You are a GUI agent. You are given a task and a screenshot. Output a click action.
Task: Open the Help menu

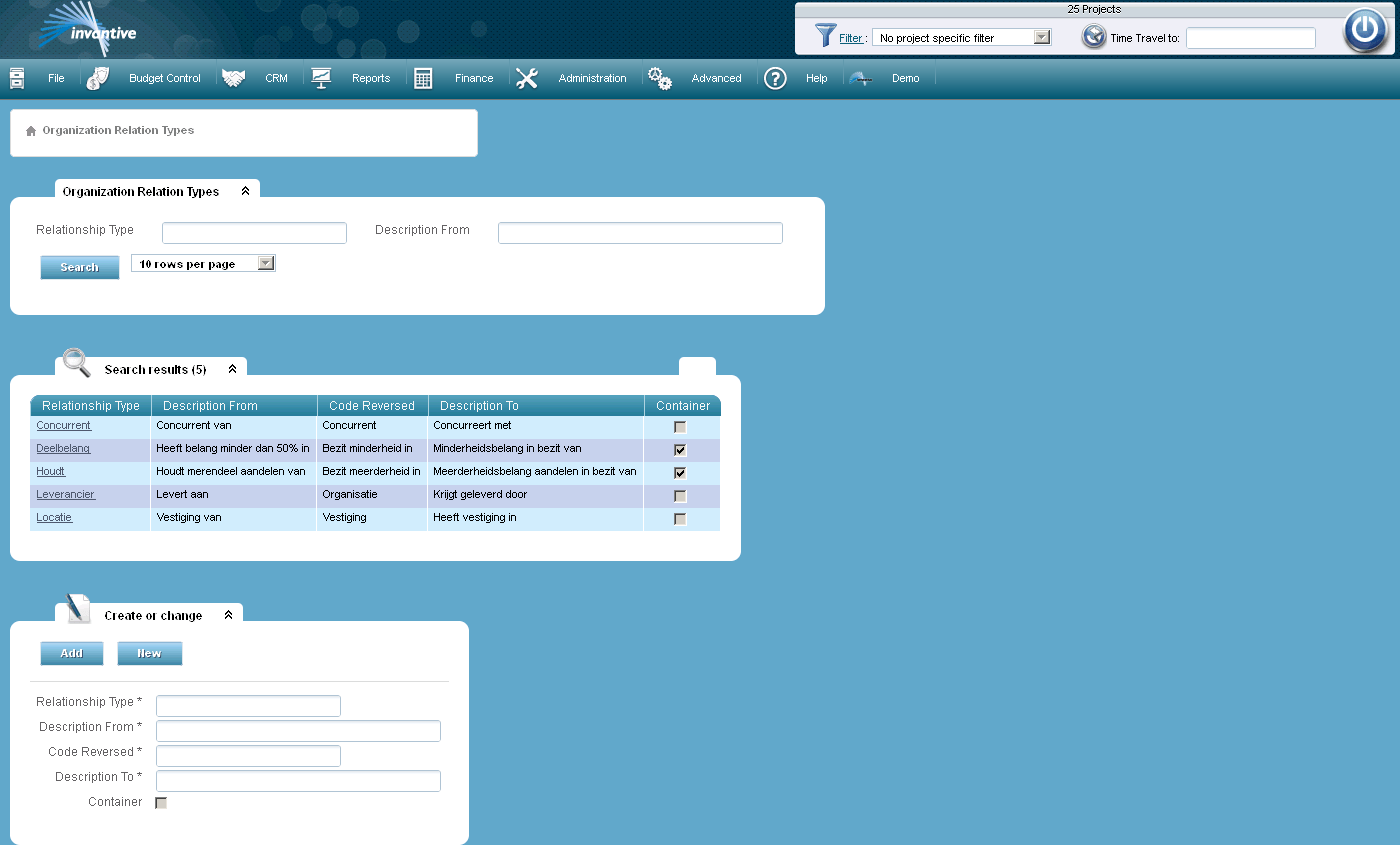pyautogui.click(x=817, y=78)
